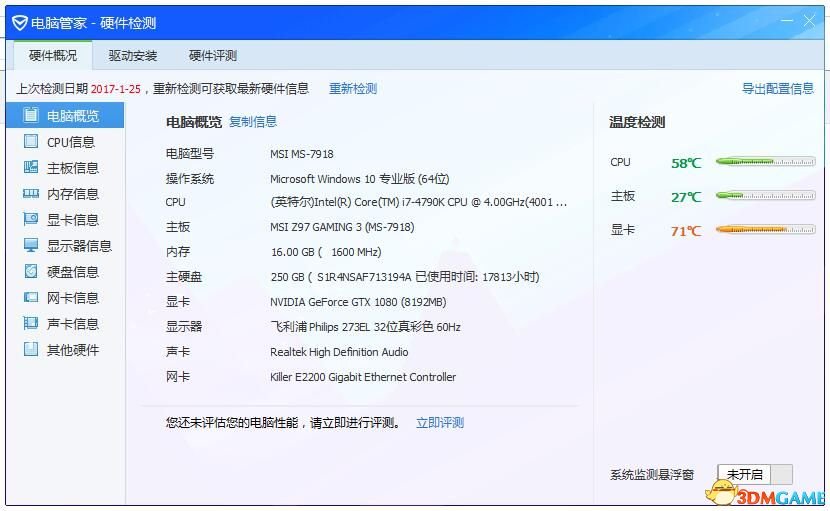Switch to the 硬件概况 tab
830x511 pixels.
[53, 55]
